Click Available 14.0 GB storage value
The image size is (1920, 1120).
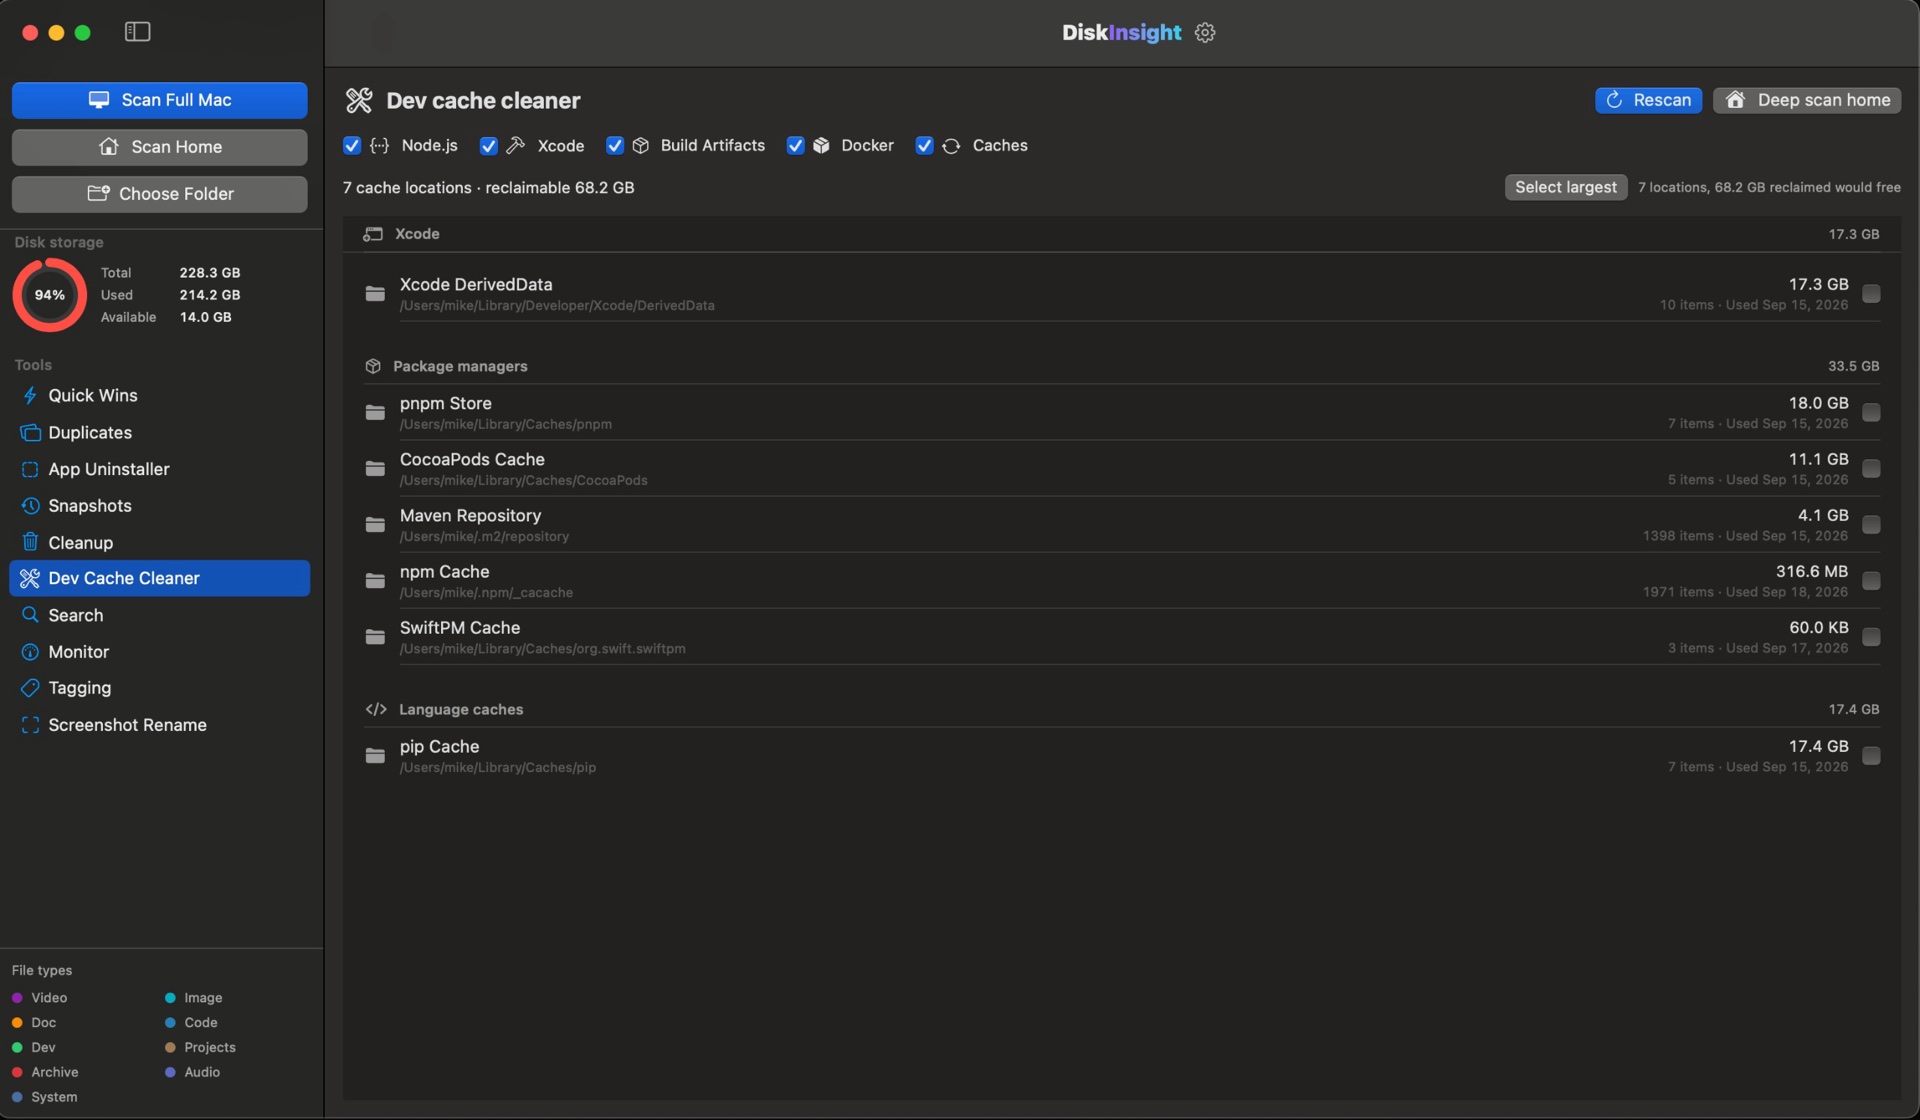(205, 317)
